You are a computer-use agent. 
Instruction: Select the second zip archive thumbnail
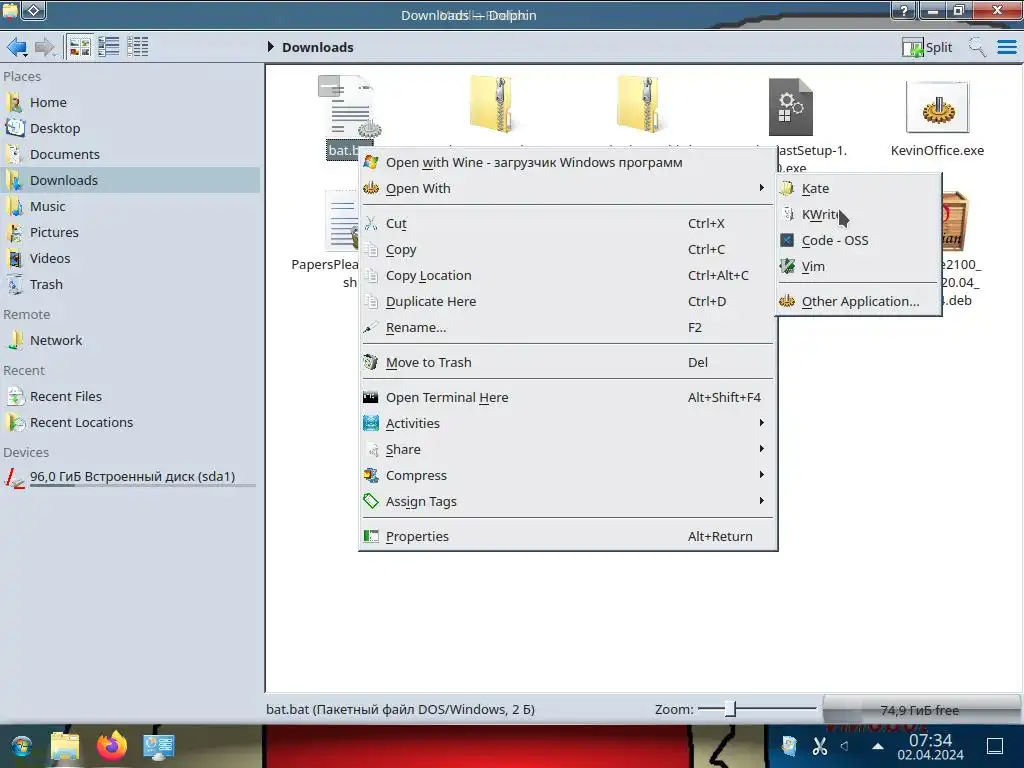[x=639, y=104]
